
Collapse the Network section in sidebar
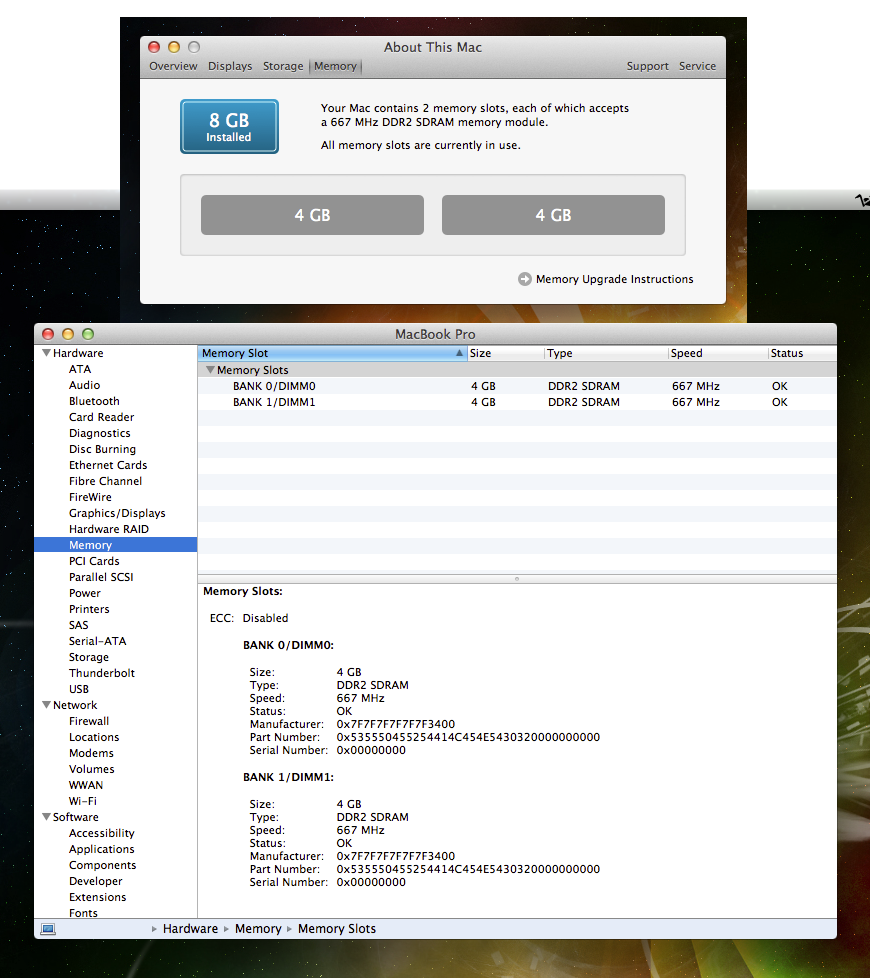tap(46, 705)
